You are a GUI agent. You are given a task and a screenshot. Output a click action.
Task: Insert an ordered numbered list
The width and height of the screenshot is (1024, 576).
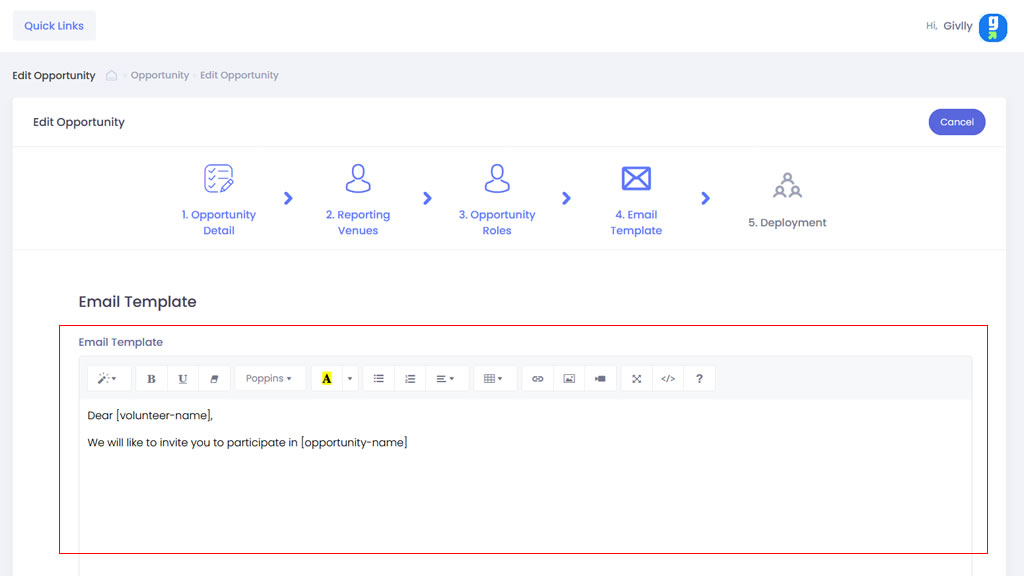pyautogui.click(x=410, y=379)
